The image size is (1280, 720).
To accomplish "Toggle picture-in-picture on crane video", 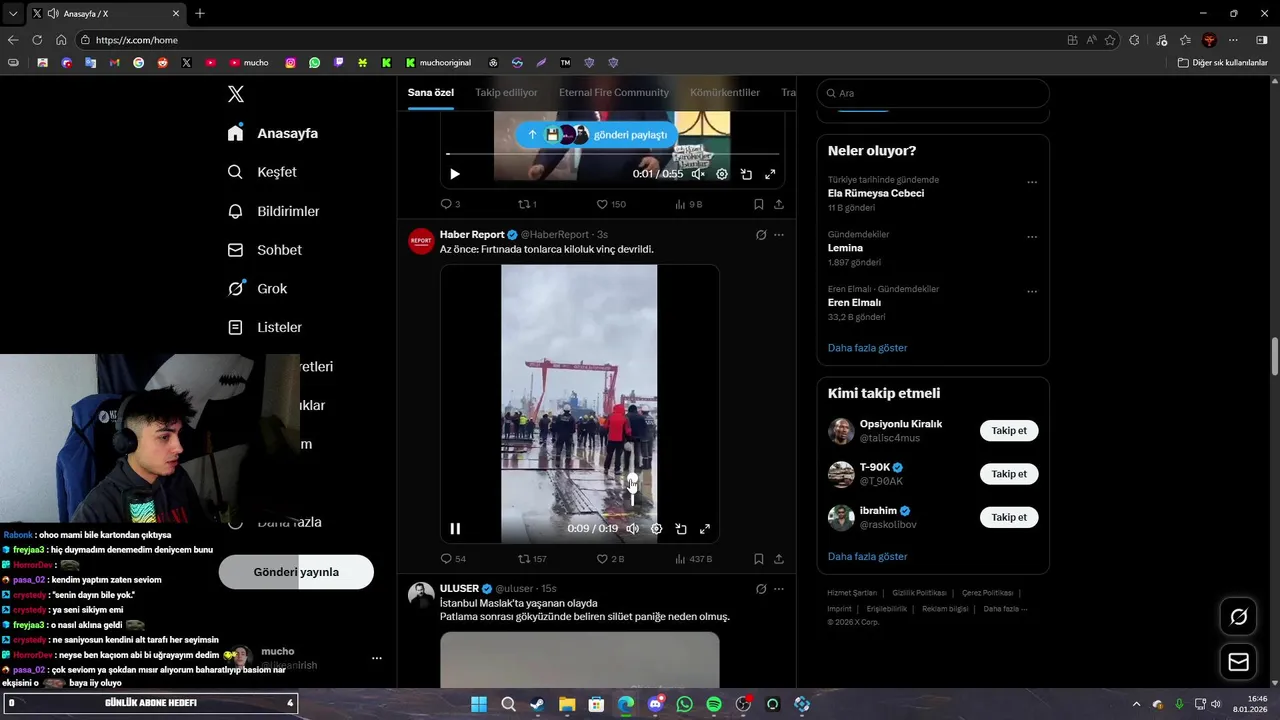I will coord(681,529).
